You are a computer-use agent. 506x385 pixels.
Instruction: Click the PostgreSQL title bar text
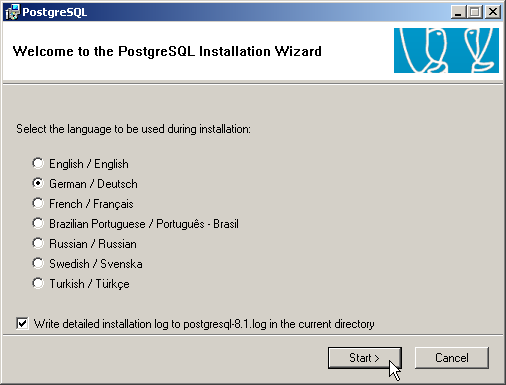pos(55,12)
